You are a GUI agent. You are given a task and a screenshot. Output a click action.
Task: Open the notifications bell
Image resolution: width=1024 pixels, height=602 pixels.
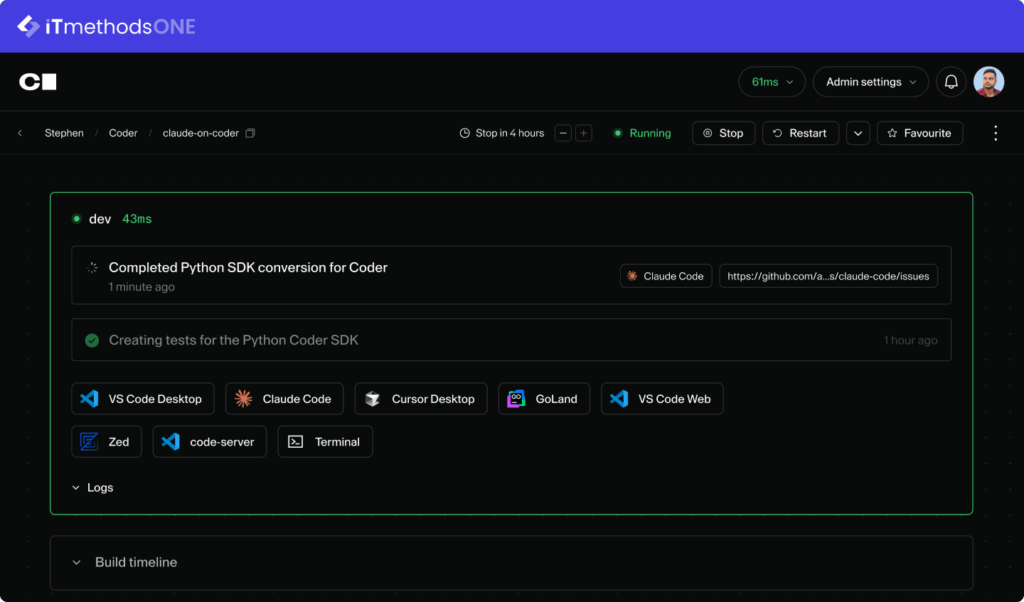tap(951, 82)
